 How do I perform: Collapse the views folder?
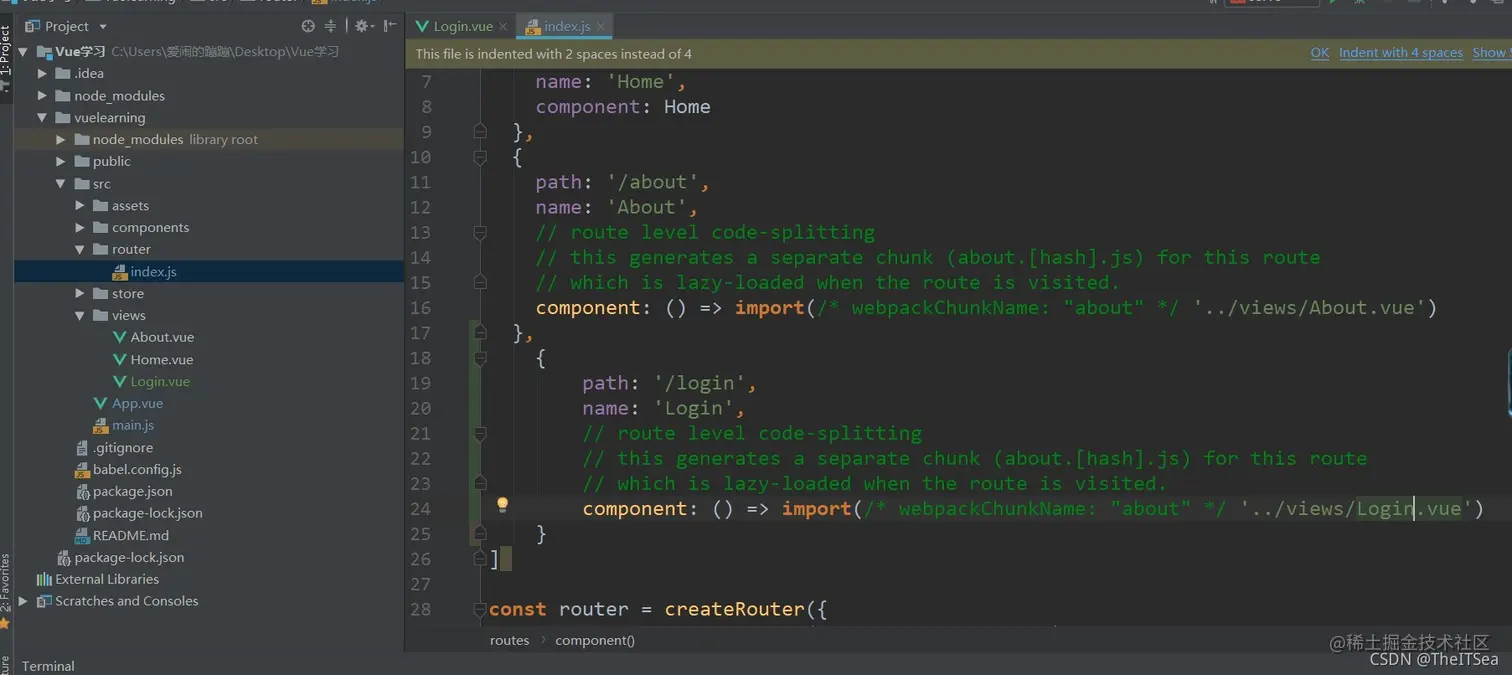[80, 316]
